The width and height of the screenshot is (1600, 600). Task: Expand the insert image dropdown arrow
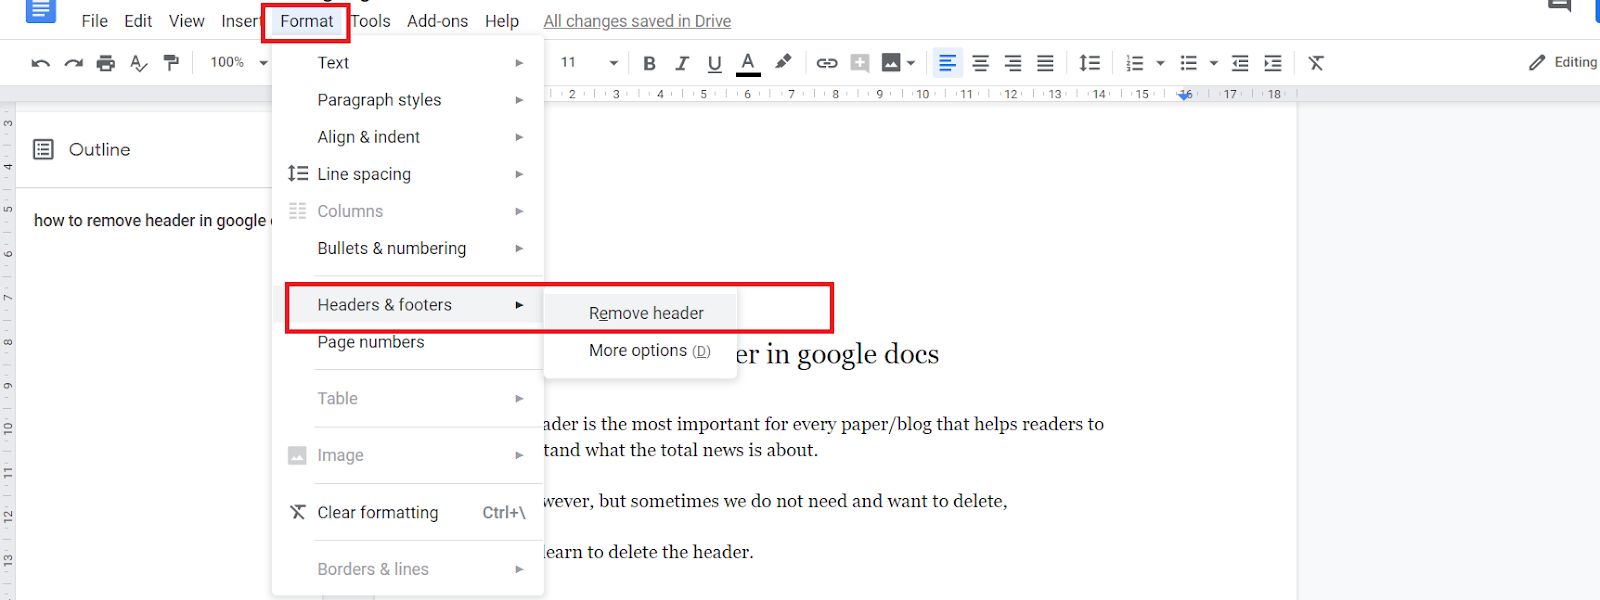click(911, 63)
